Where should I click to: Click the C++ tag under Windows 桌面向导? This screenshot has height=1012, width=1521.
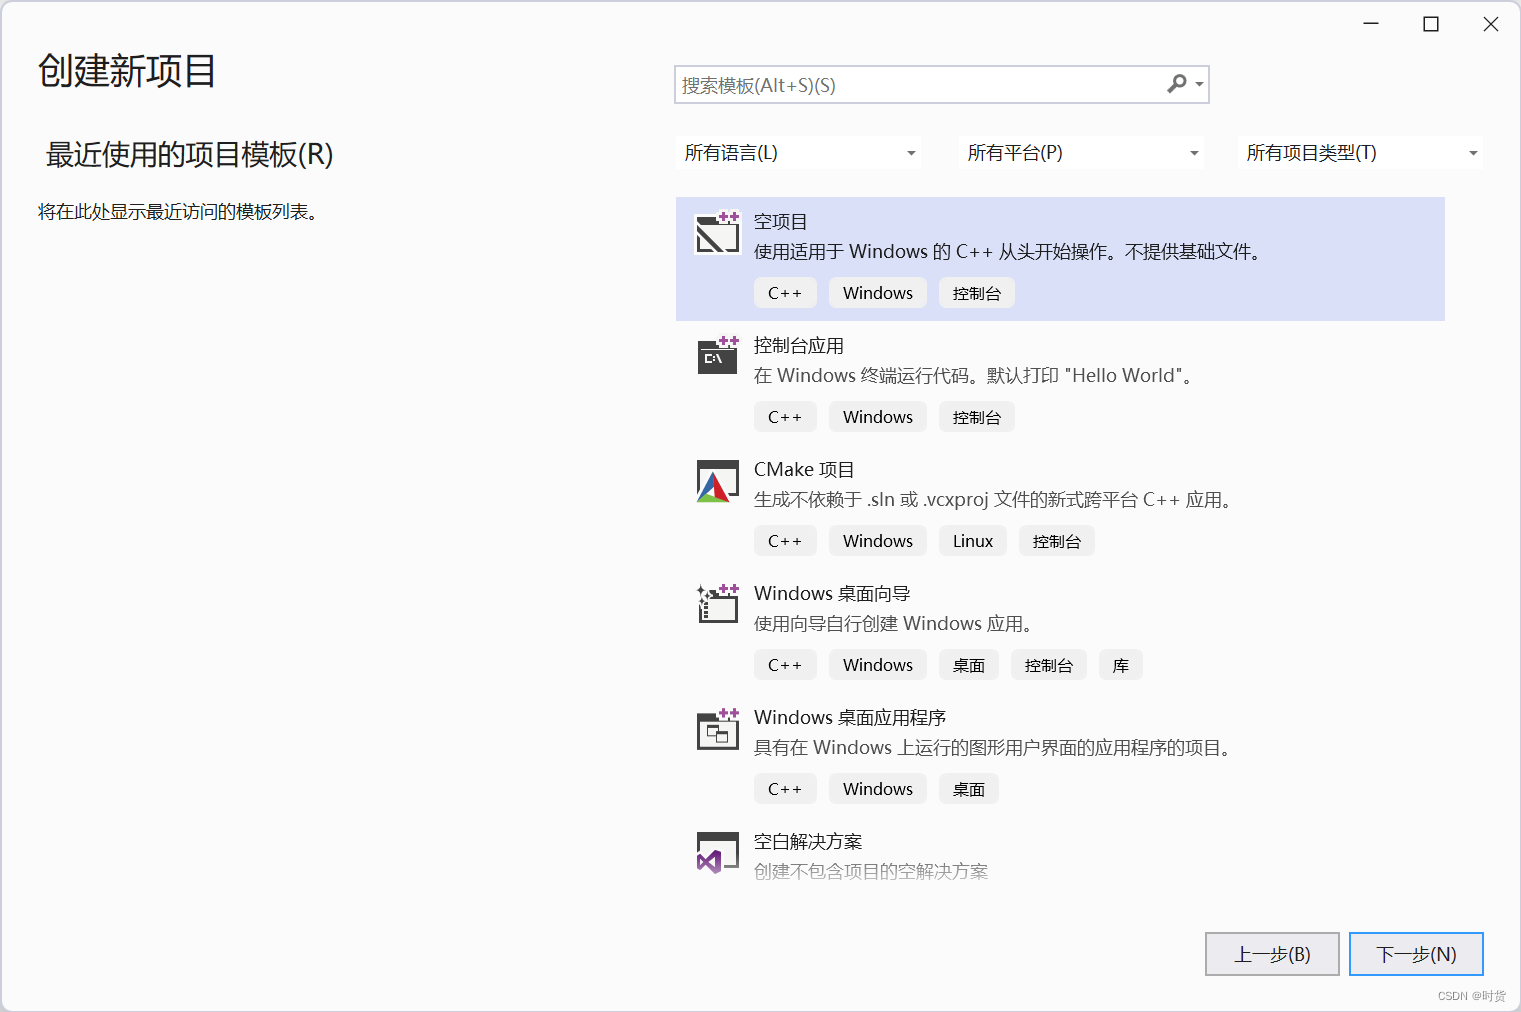[785, 665]
